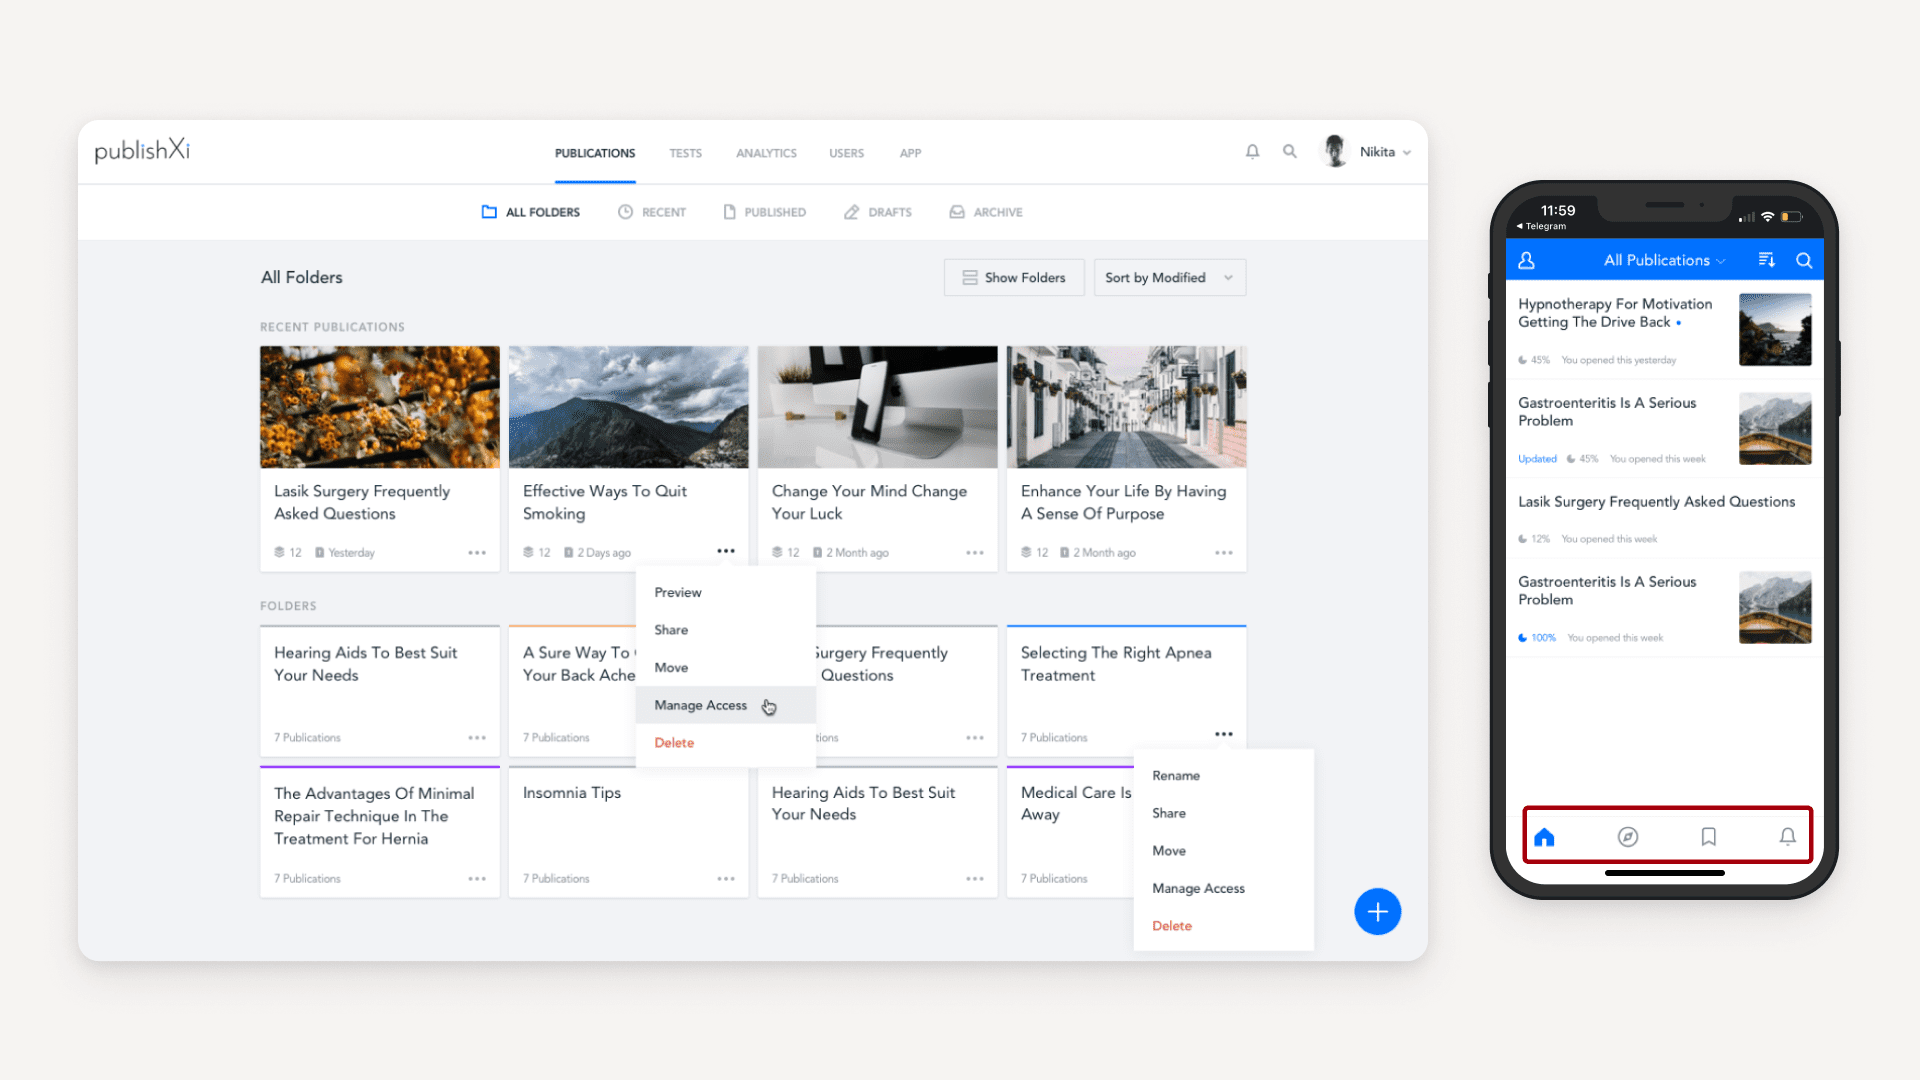Screen dimensions: 1920x1081
Task: Select the RECENT clock icon filter
Action: [x=625, y=211]
